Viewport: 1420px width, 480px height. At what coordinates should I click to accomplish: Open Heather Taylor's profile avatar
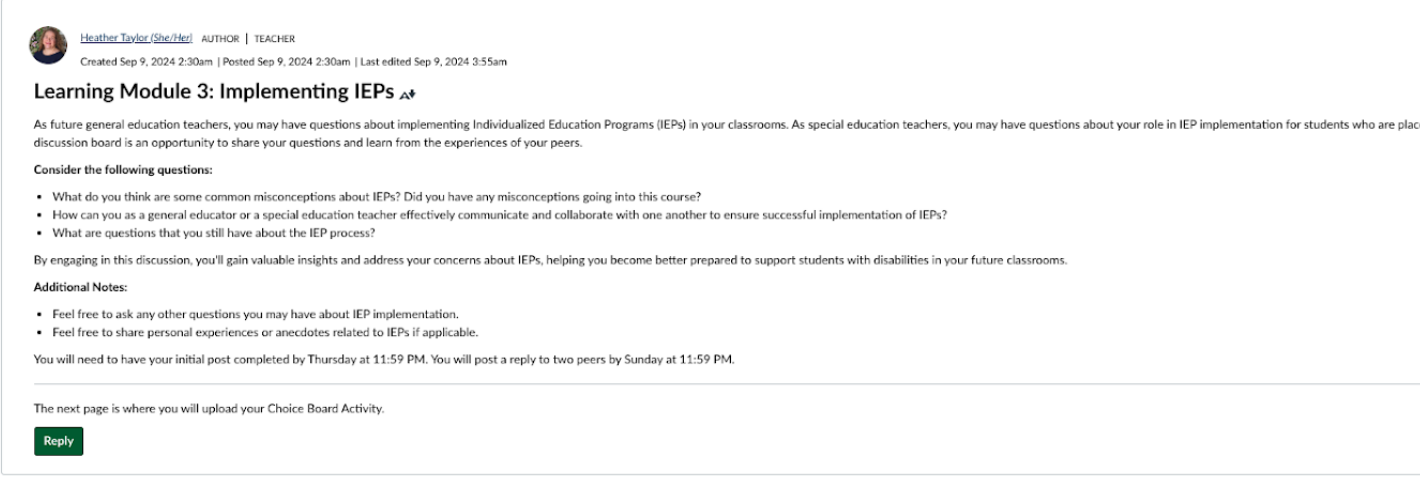click(x=49, y=46)
